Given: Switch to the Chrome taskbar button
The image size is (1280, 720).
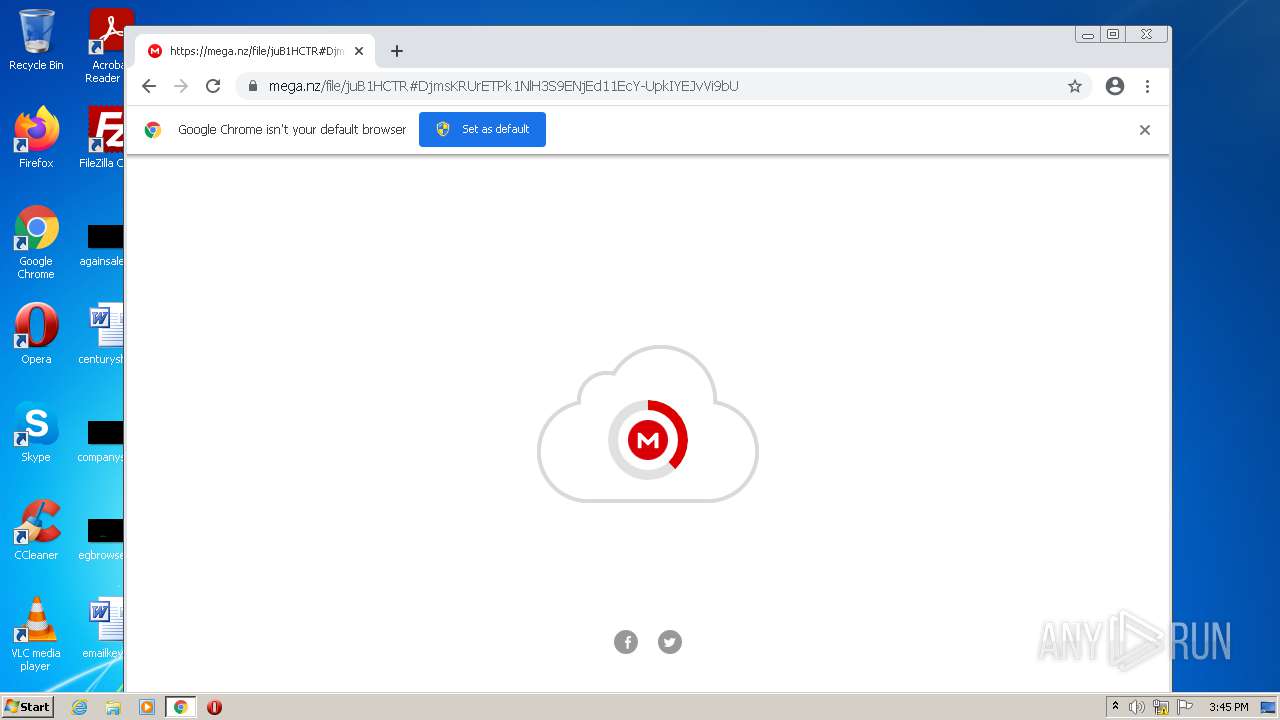Looking at the screenshot, I should [x=180, y=707].
